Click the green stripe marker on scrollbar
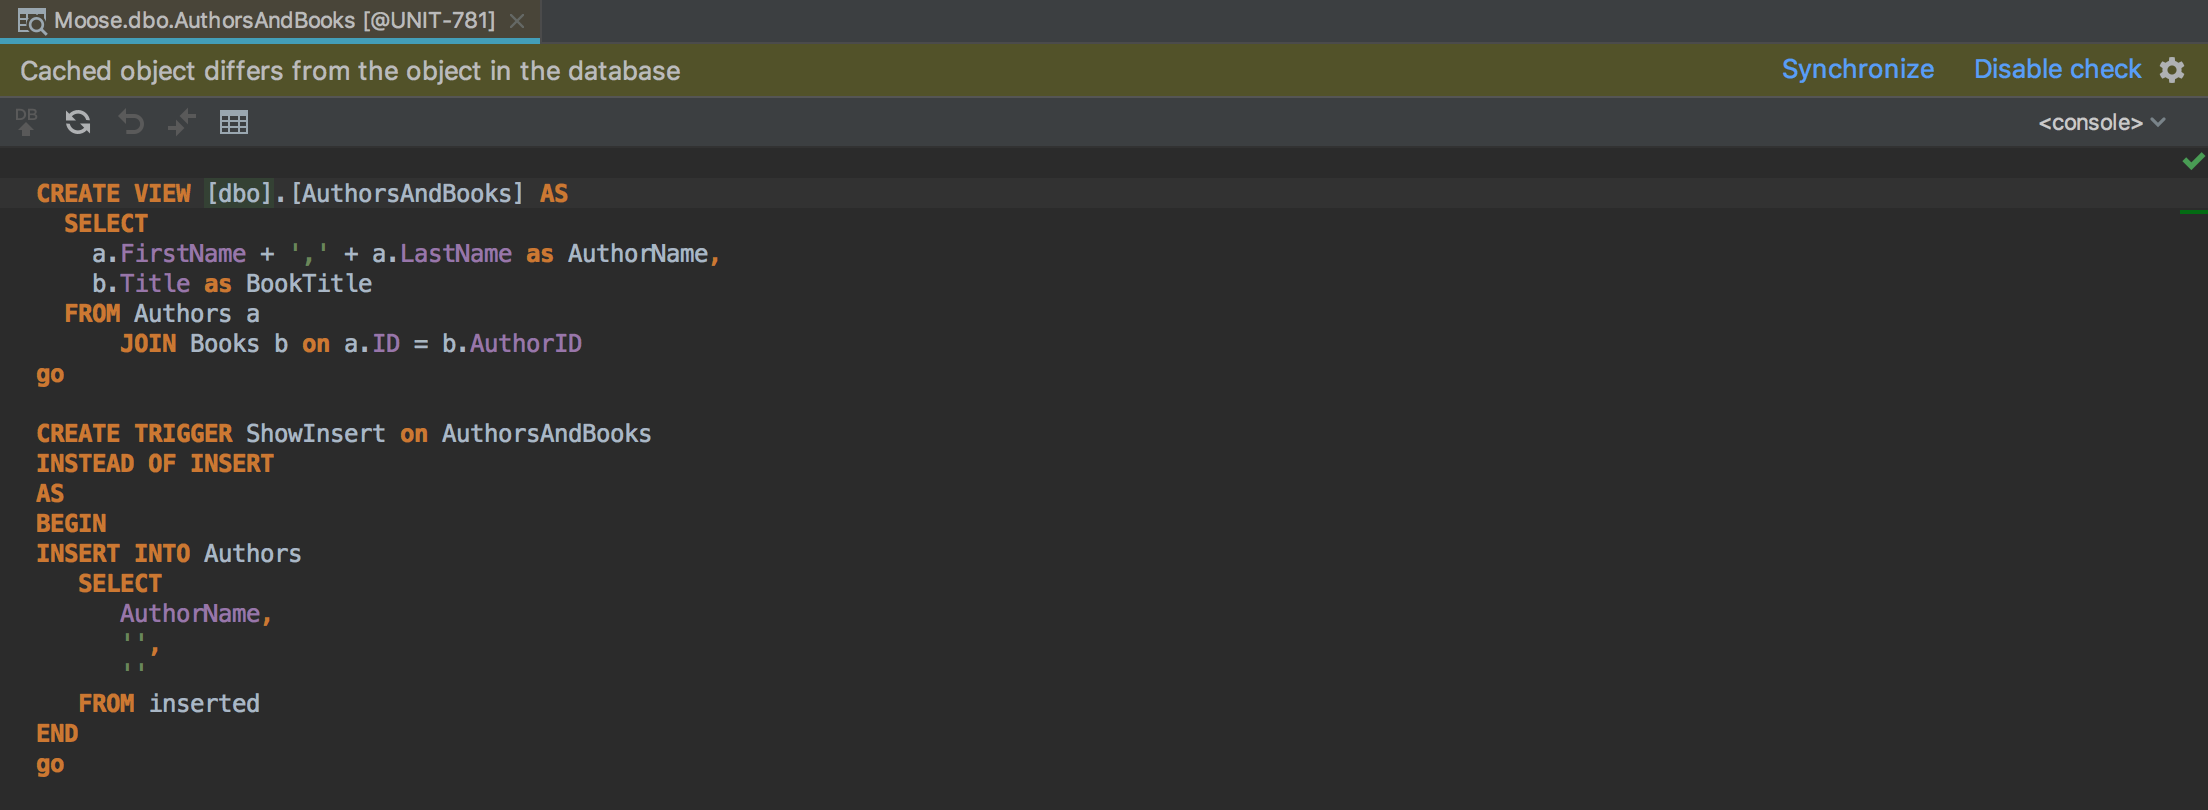Image resolution: width=2208 pixels, height=810 pixels. tap(2193, 212)
